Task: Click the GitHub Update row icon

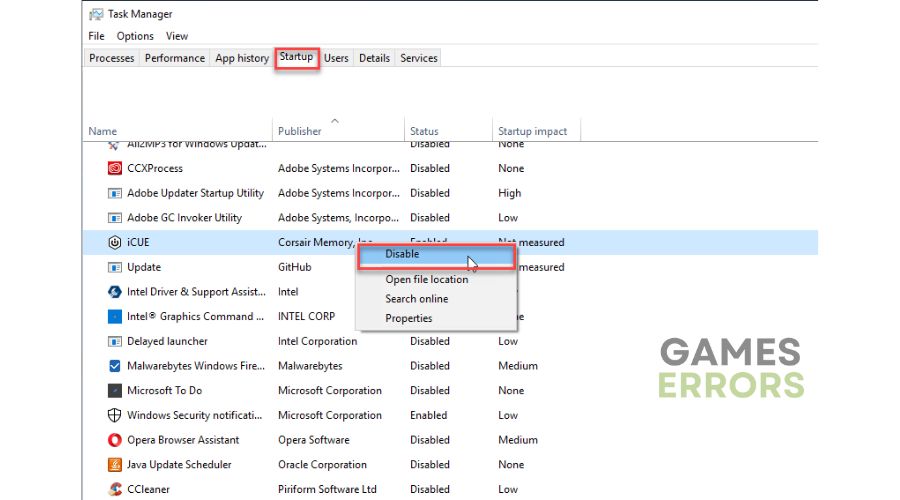Action: [x=115, y=267]
